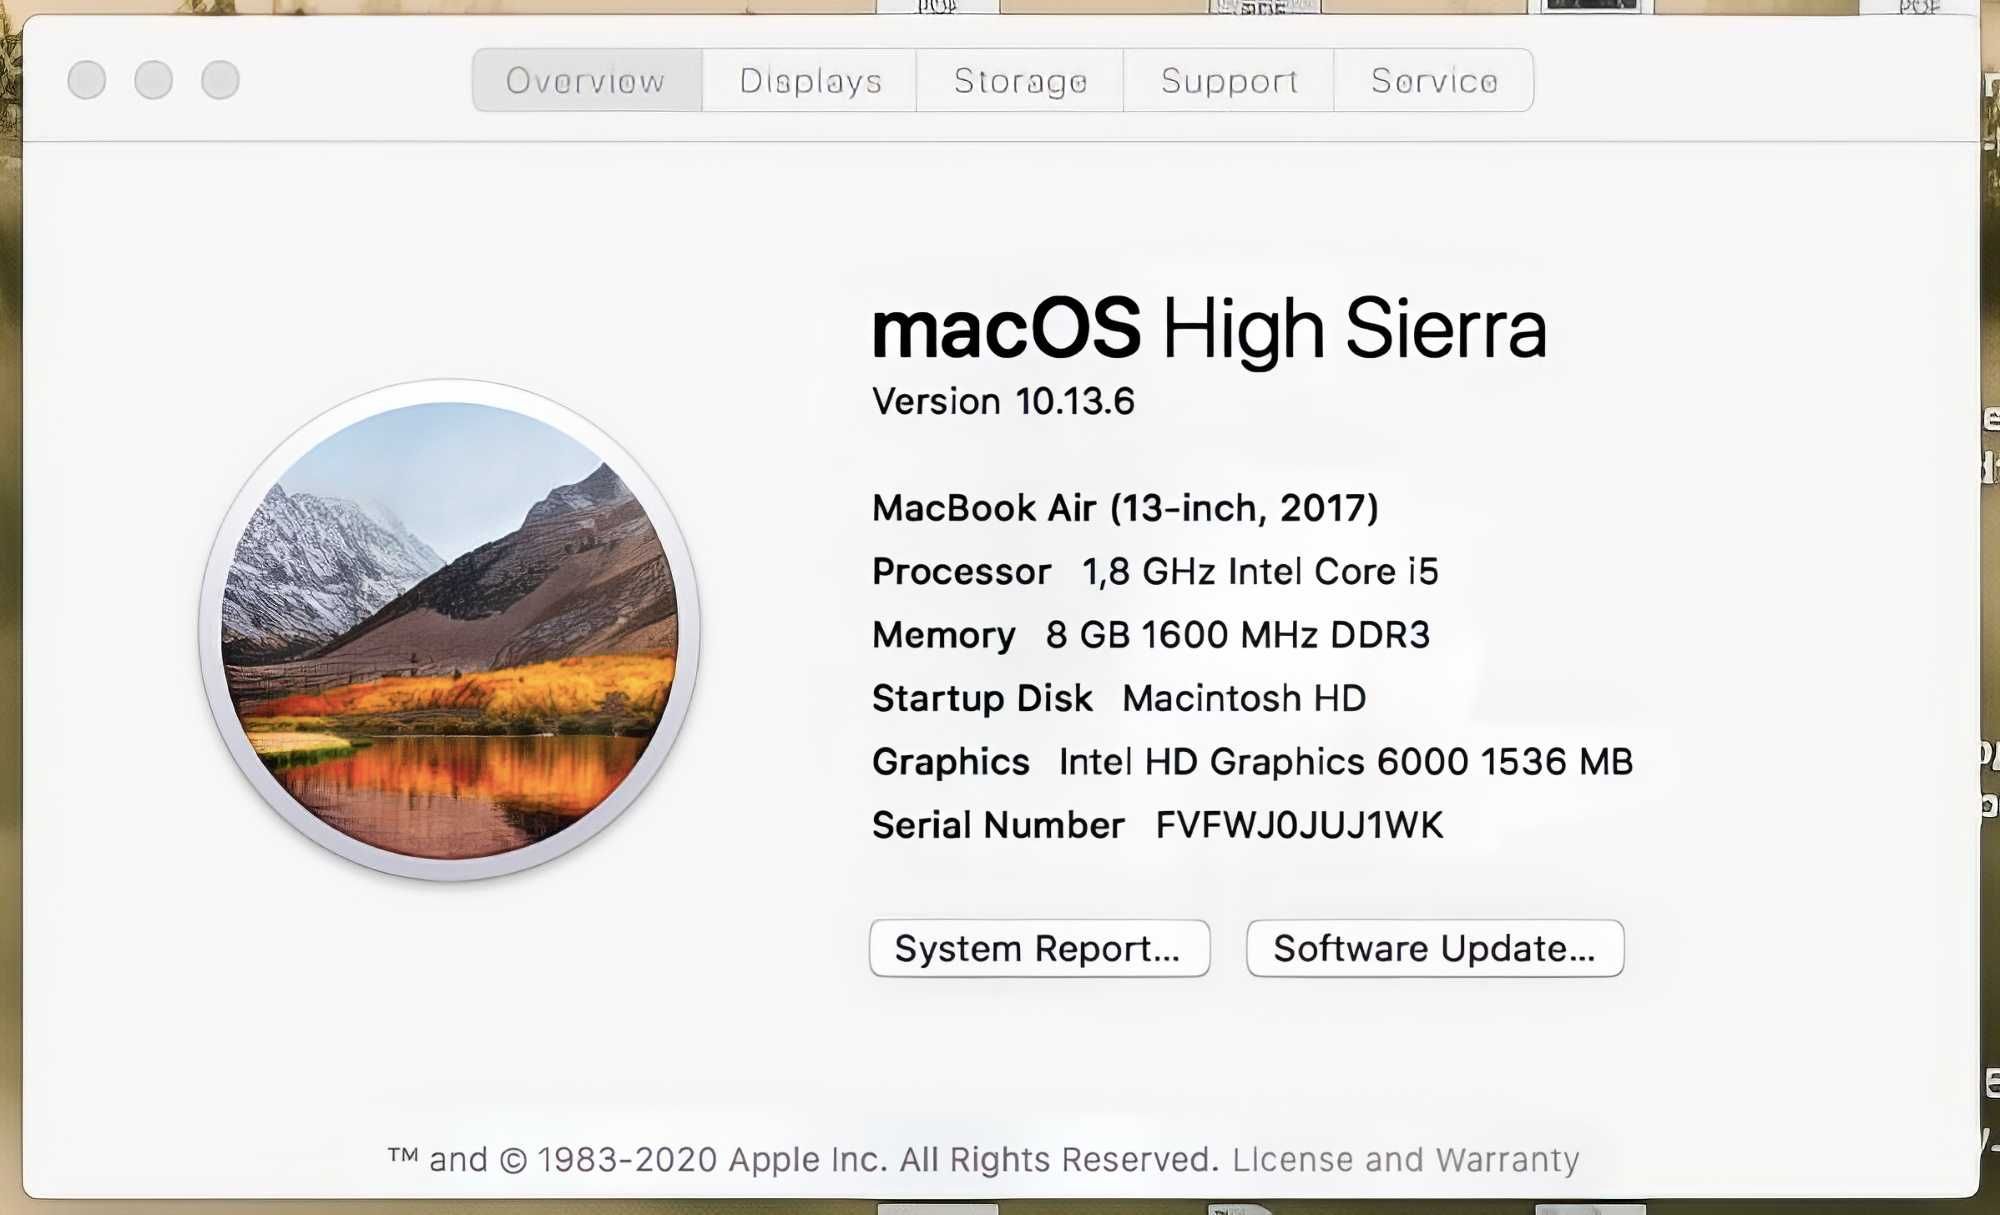The width and height of the screenshot is (2000, 1215).
Task: Open the Storage tab
Action: (x=1020, y=80)
